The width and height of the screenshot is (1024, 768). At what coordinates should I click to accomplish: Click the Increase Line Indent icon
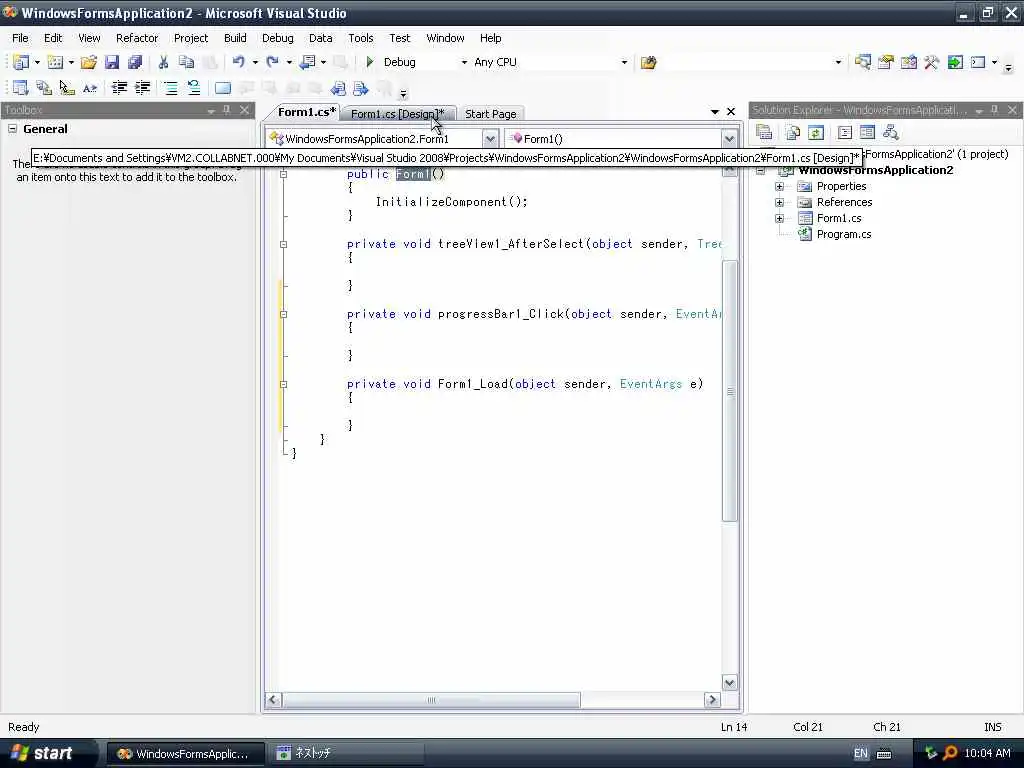(x=142, y=88)
